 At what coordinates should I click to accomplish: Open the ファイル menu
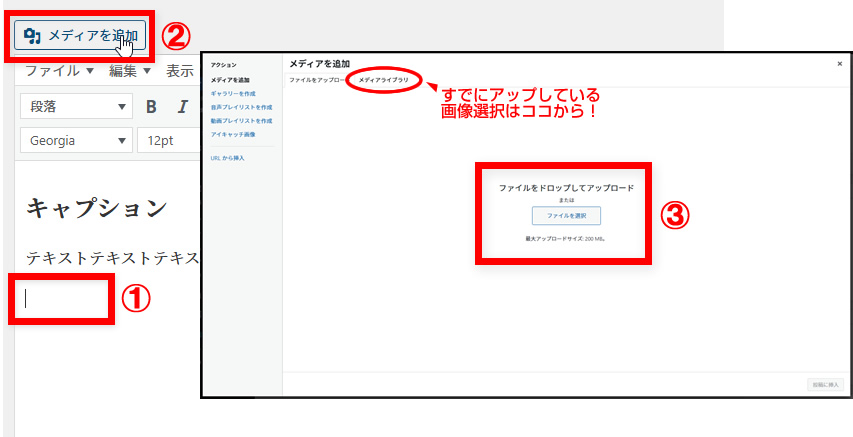(x=59, y=71)
